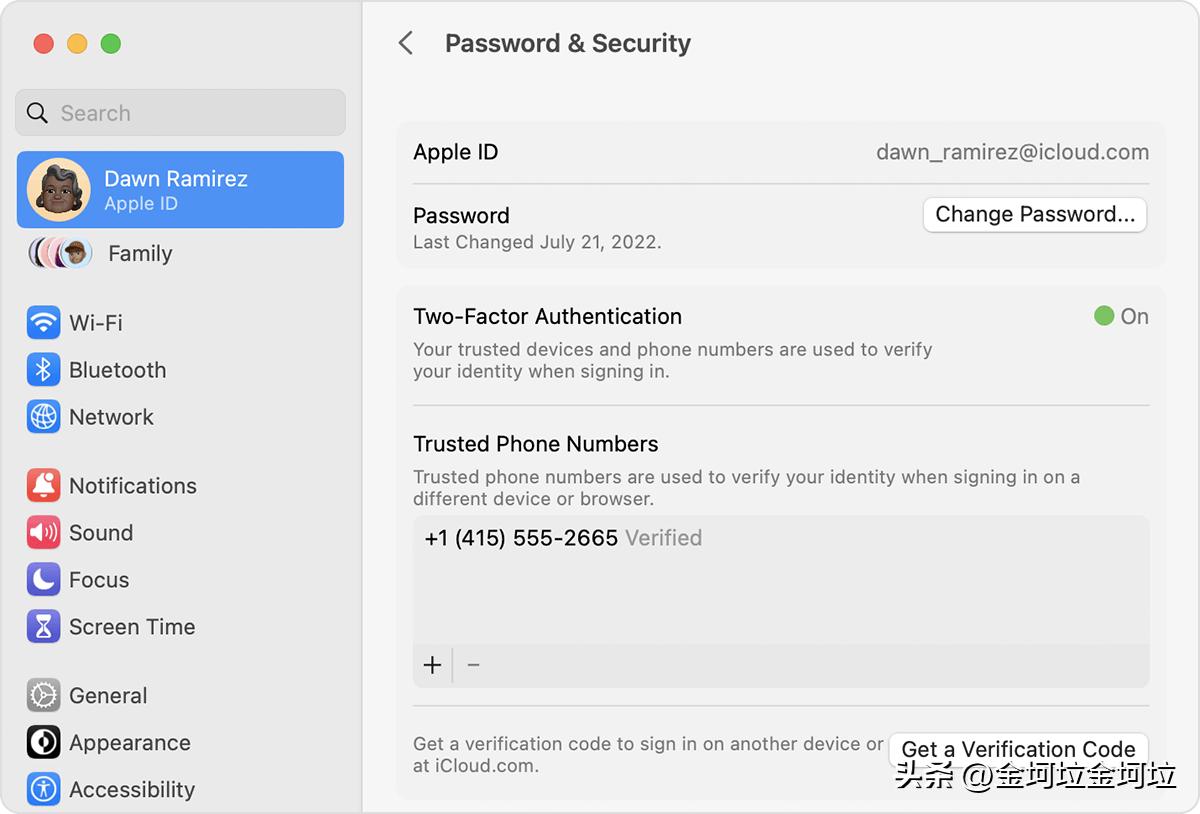
Task: Check the Two-Factor Authentication On status indicator
Action: coord(1104,316)
